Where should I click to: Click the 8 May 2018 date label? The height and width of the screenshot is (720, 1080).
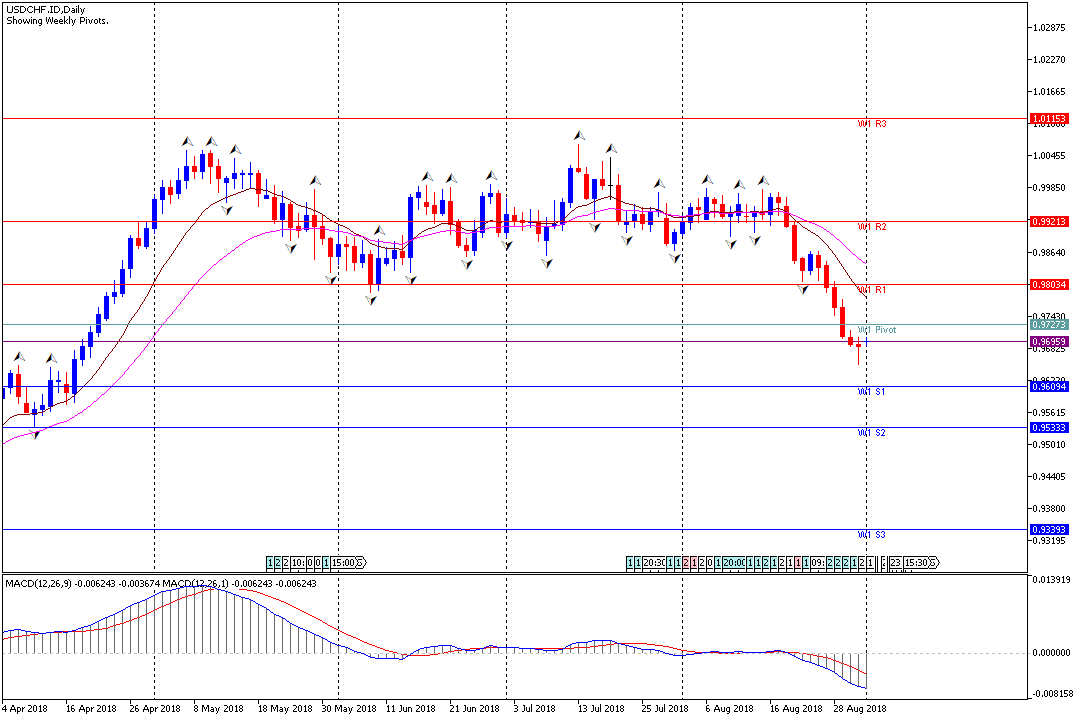(218, 708)
